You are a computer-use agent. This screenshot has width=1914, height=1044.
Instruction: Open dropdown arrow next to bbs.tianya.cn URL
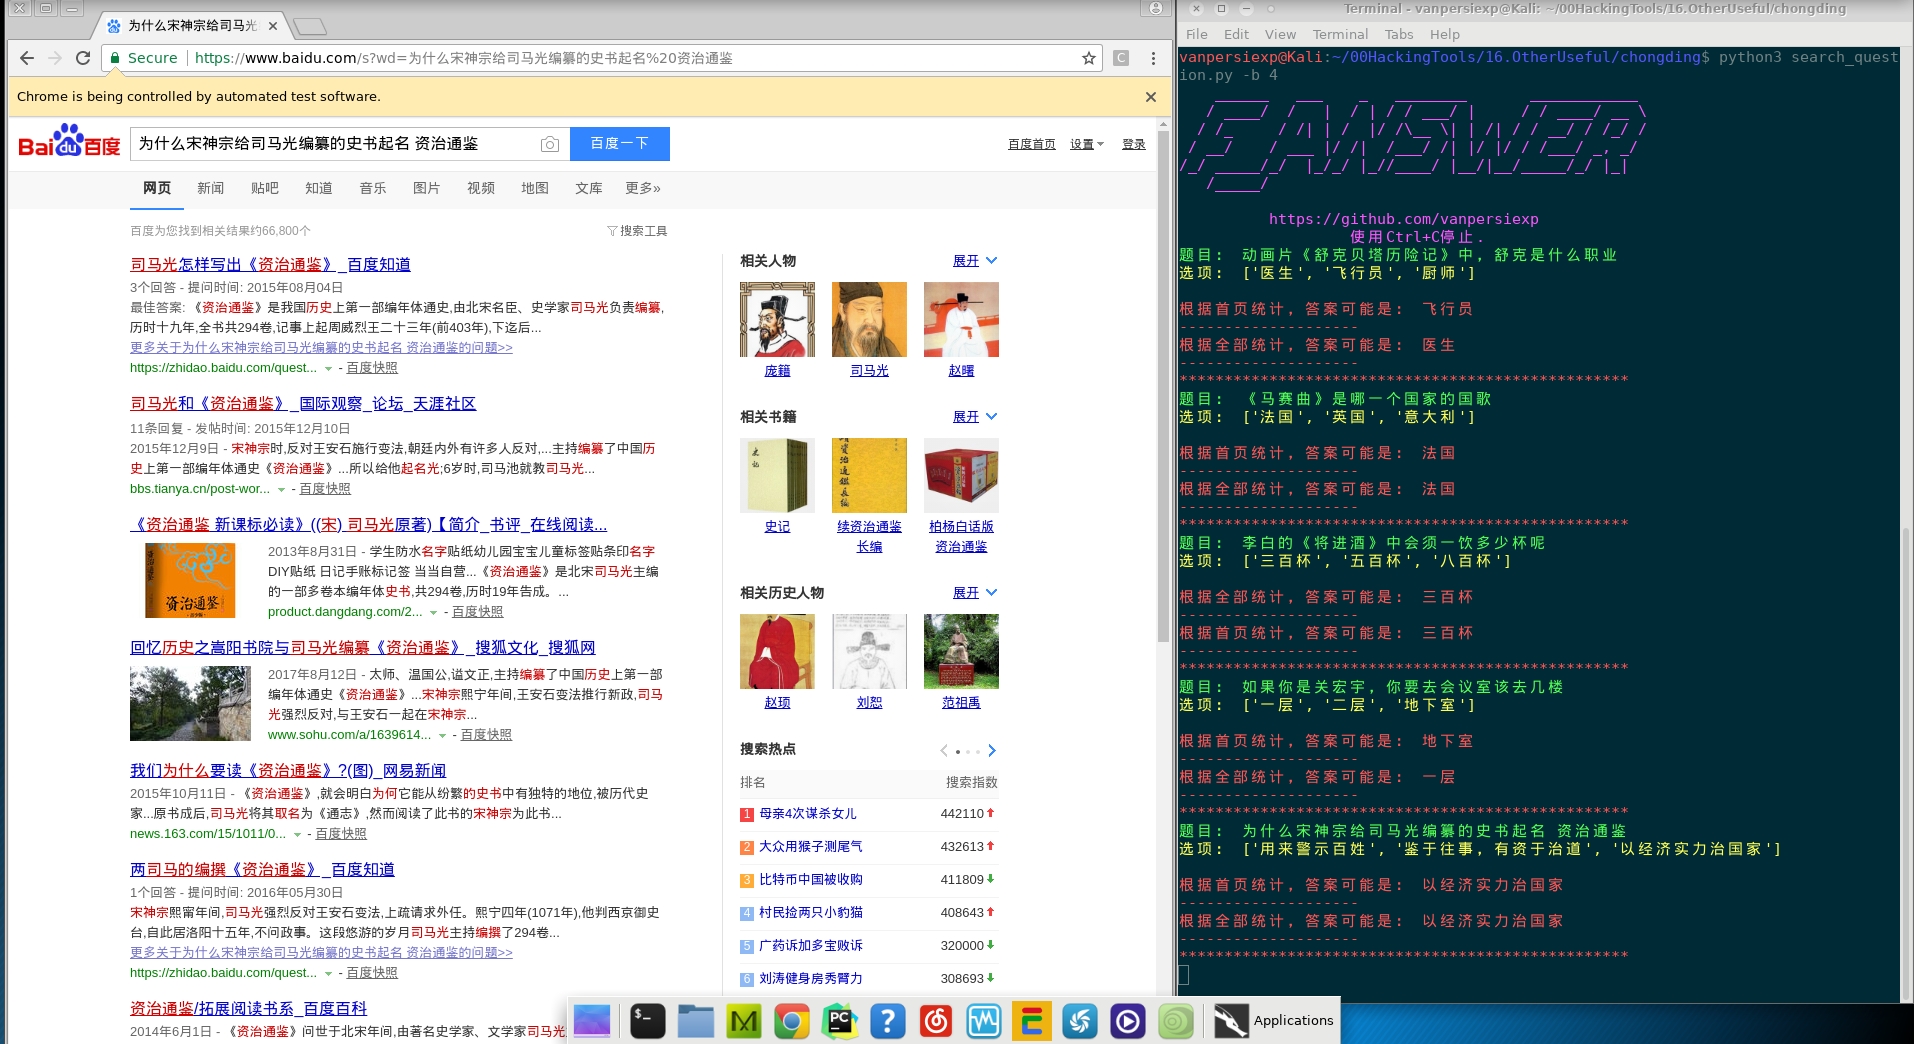click(x=281, y=490)
